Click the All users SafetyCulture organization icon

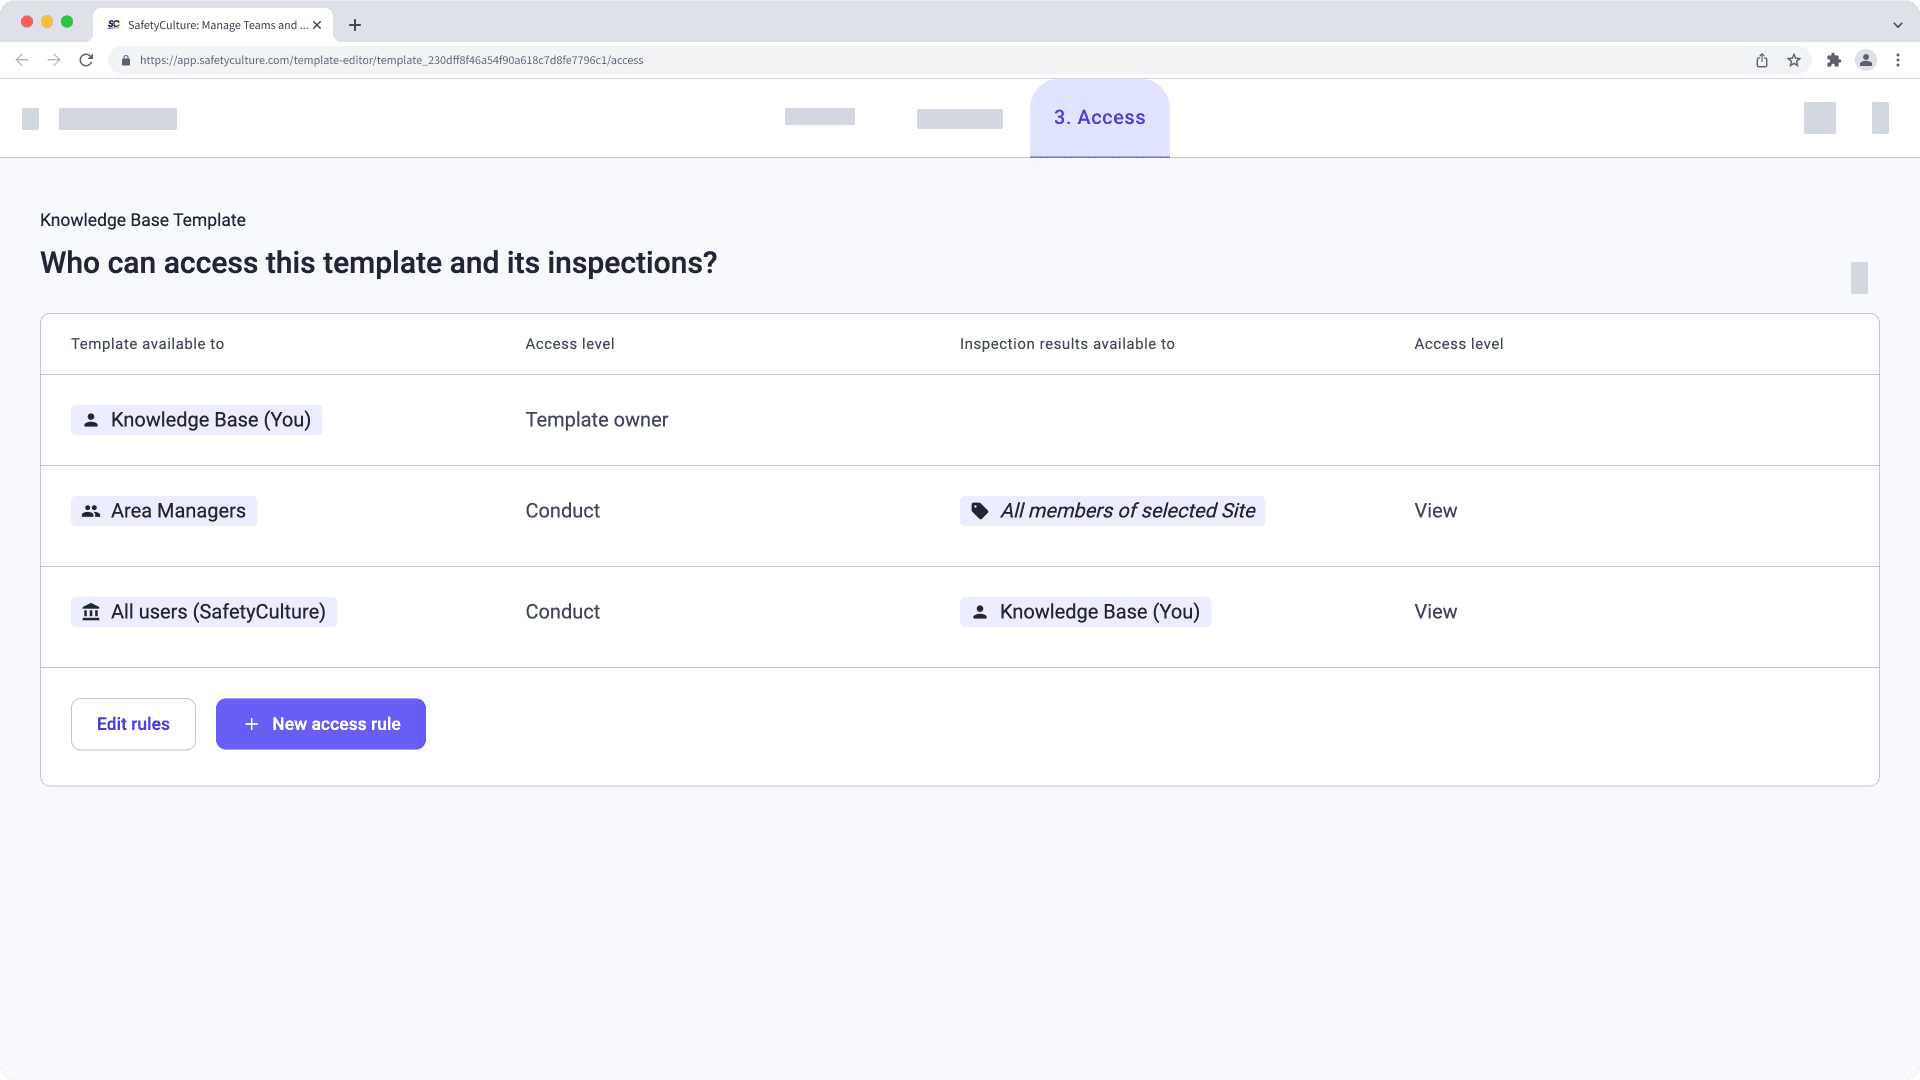click(91, 612)
